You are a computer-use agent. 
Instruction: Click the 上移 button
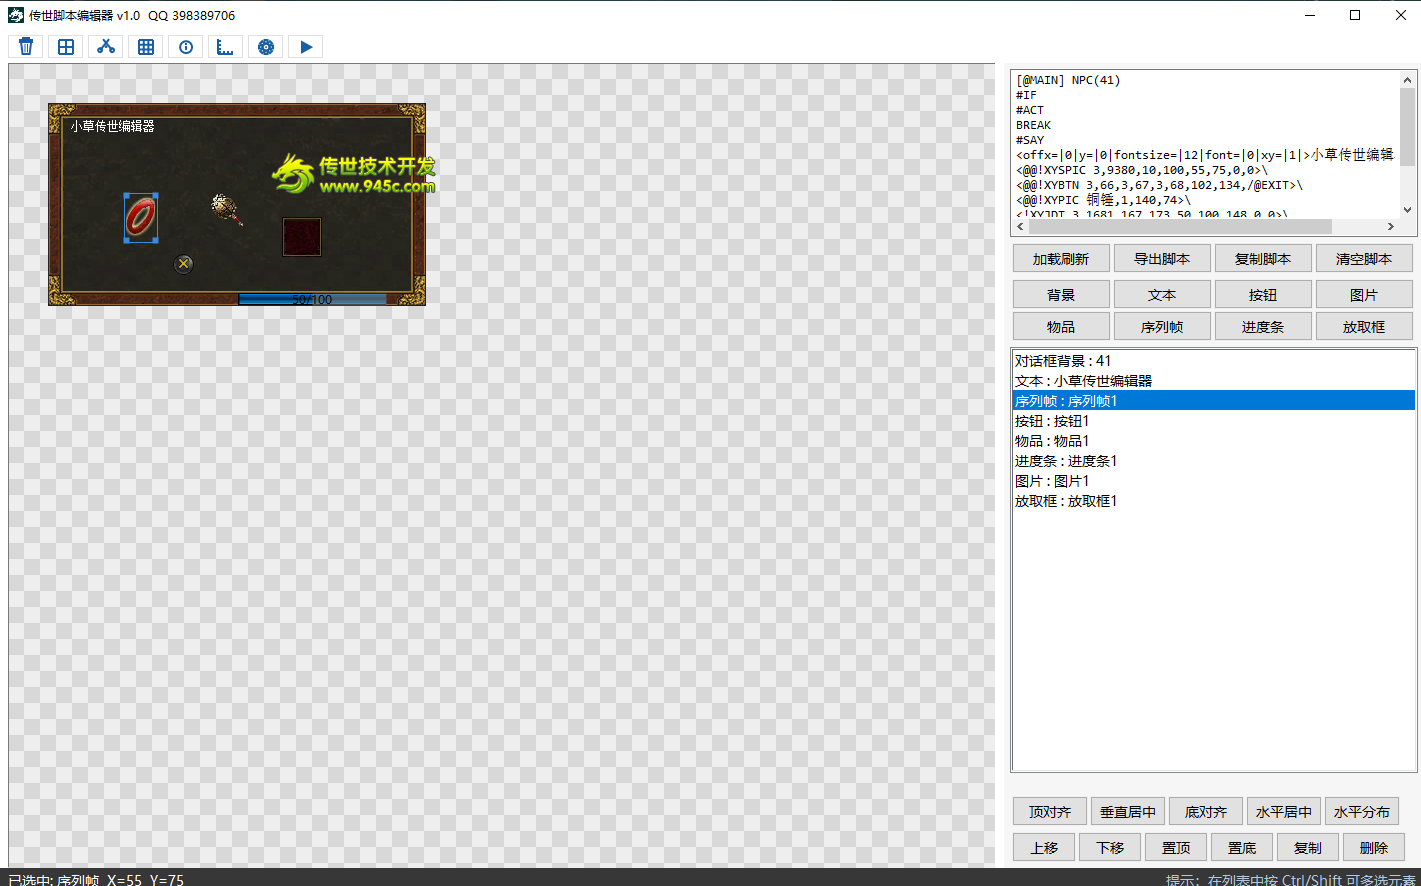pyautogui.click(x=1044, y=848)
